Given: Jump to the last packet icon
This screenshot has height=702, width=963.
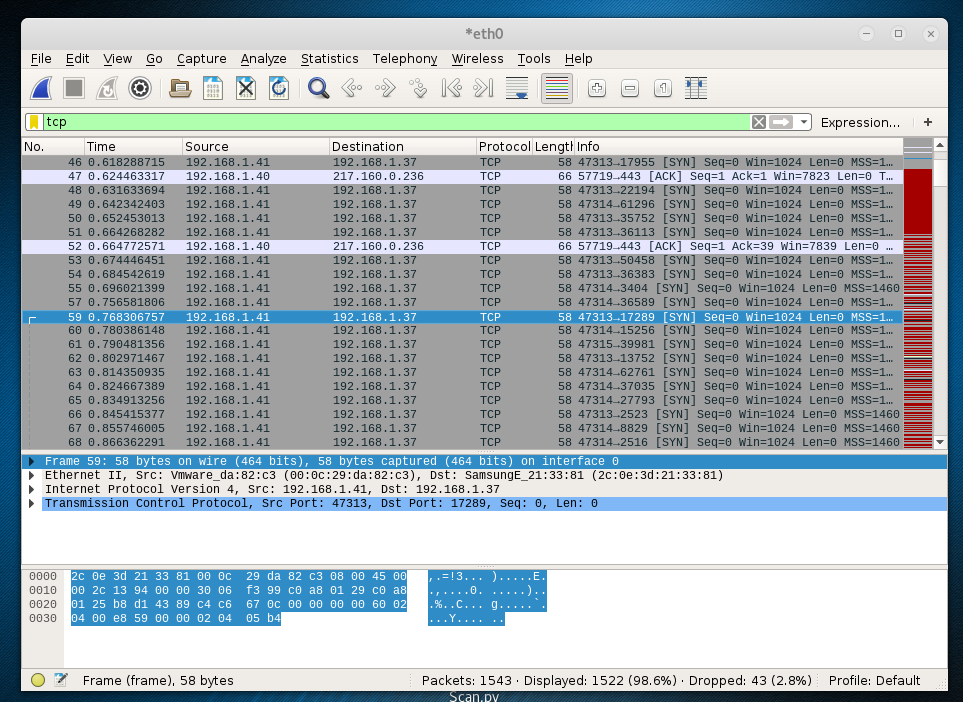Looking at the screenshot, I should pos(484,88).
